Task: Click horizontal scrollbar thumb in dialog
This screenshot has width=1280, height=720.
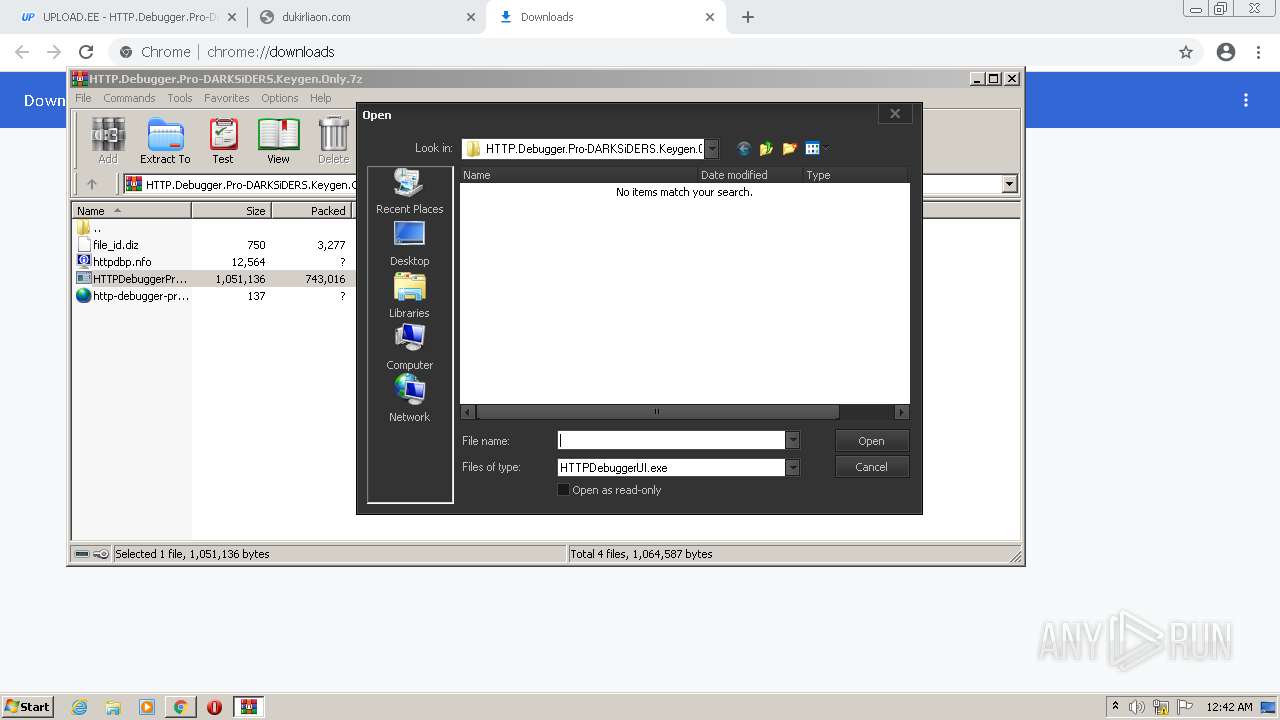Action: click(657, 412)
